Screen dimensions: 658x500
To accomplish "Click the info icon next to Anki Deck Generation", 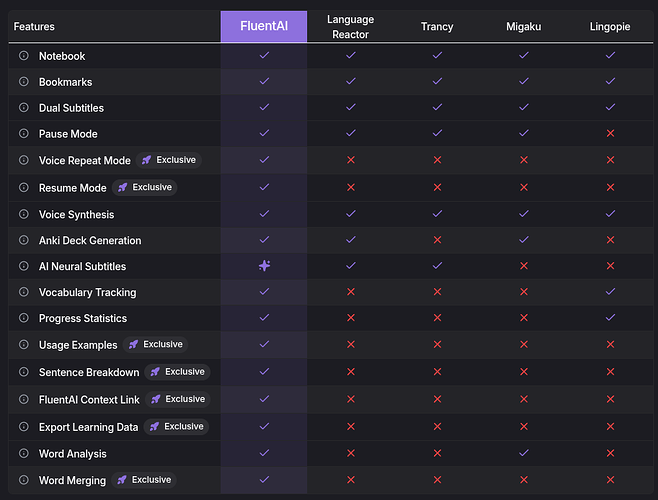I will [x=24, y=240].
